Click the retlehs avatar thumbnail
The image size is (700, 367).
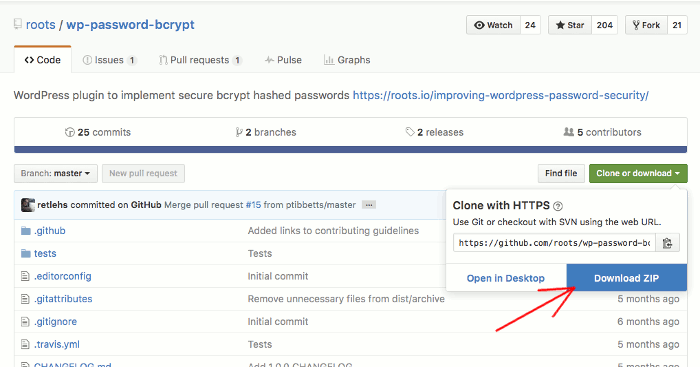click(x=28, y=205)
